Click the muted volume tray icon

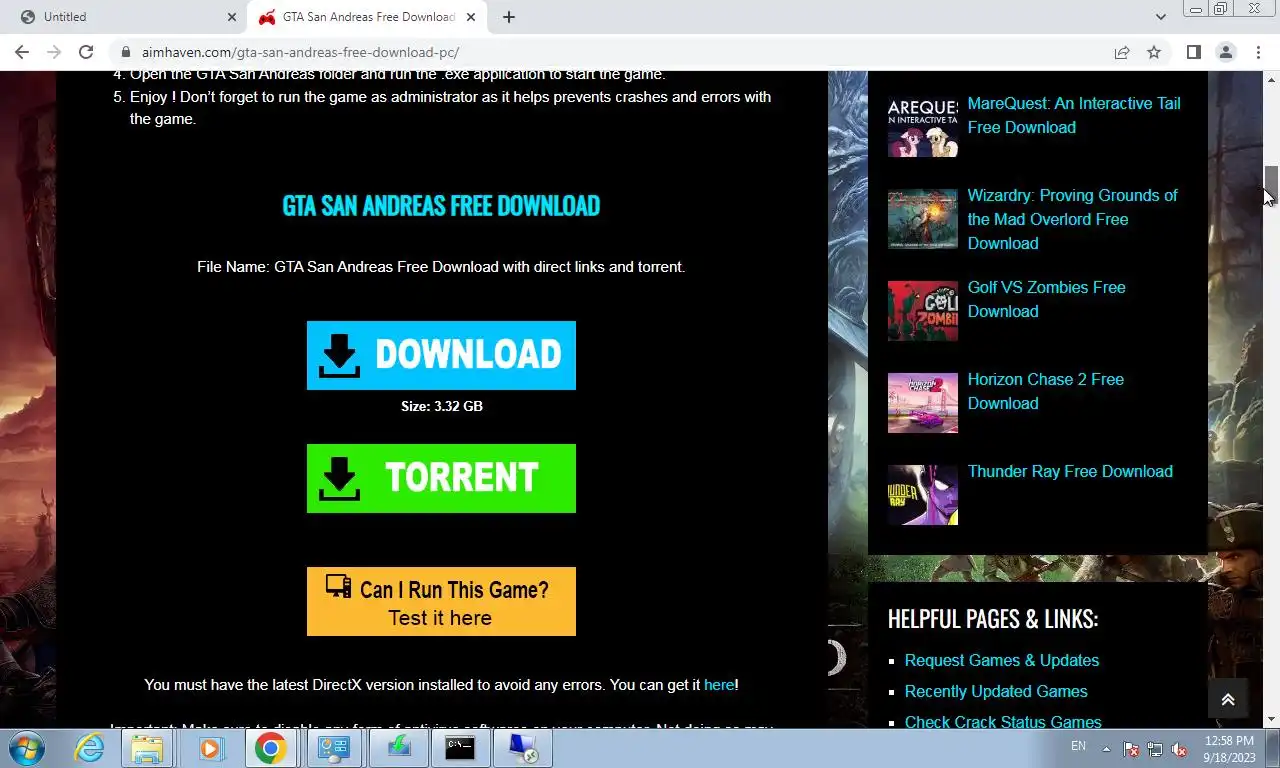pos(1179,749)
